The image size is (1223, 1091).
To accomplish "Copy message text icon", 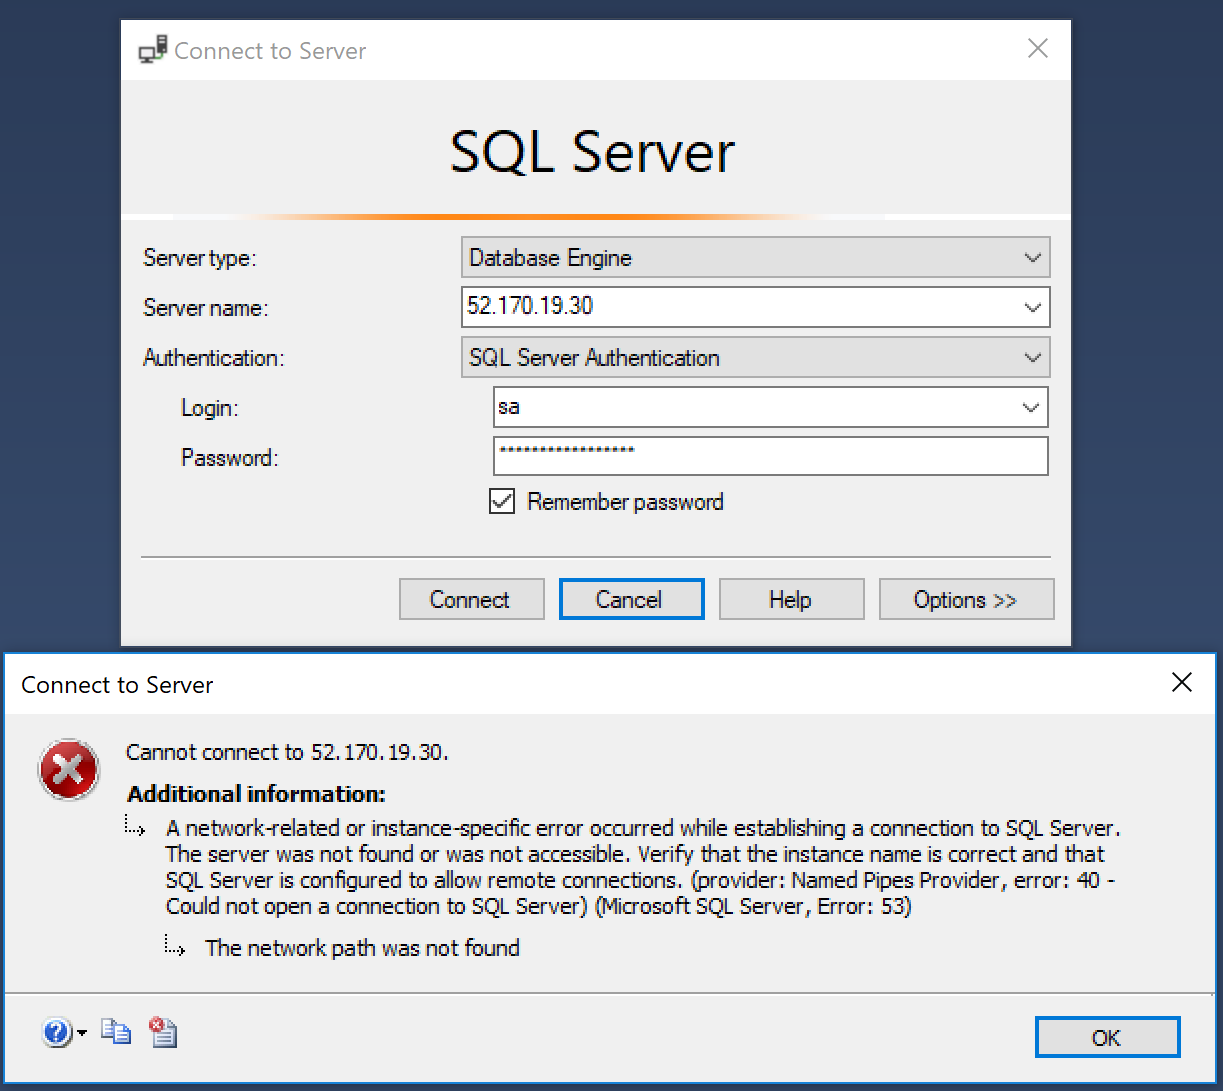I will (116, 1032).
